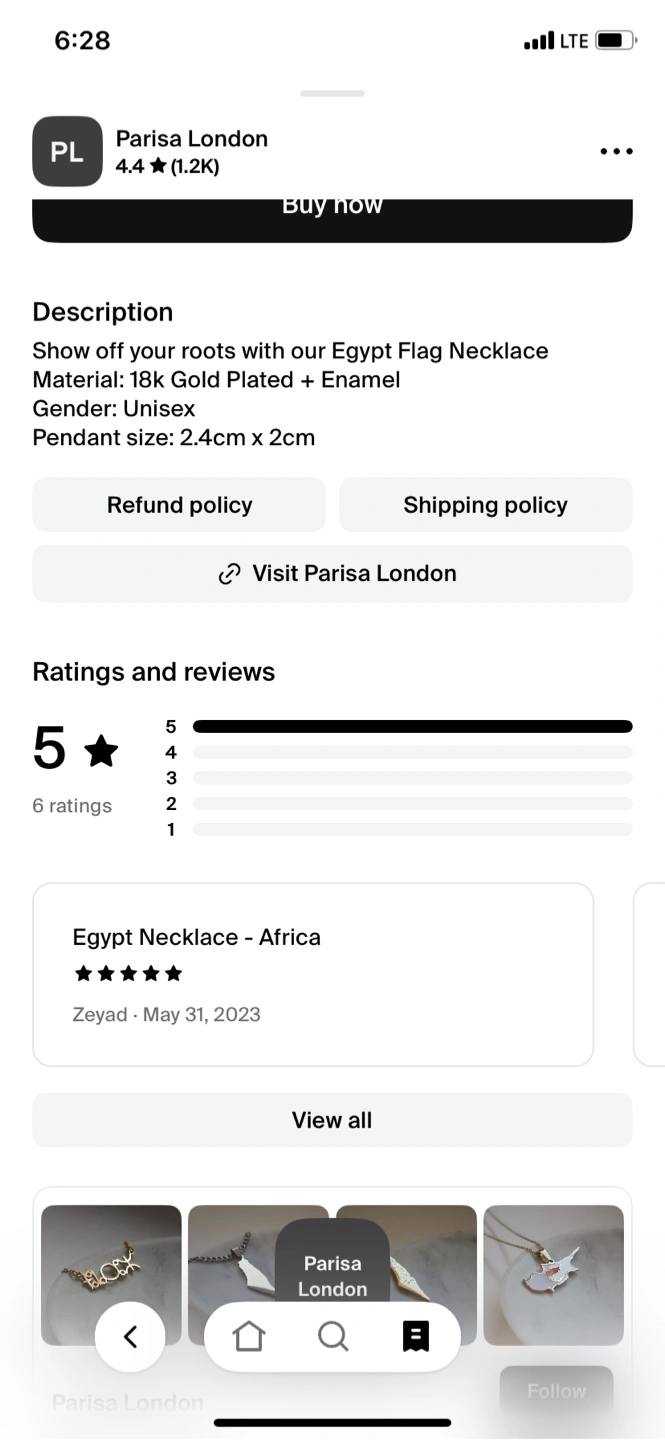Image resolution: width=665 pixels, height=1440 pixels.
Task: Open the orders receipt icon
Action: click(x=416, y=1336)
